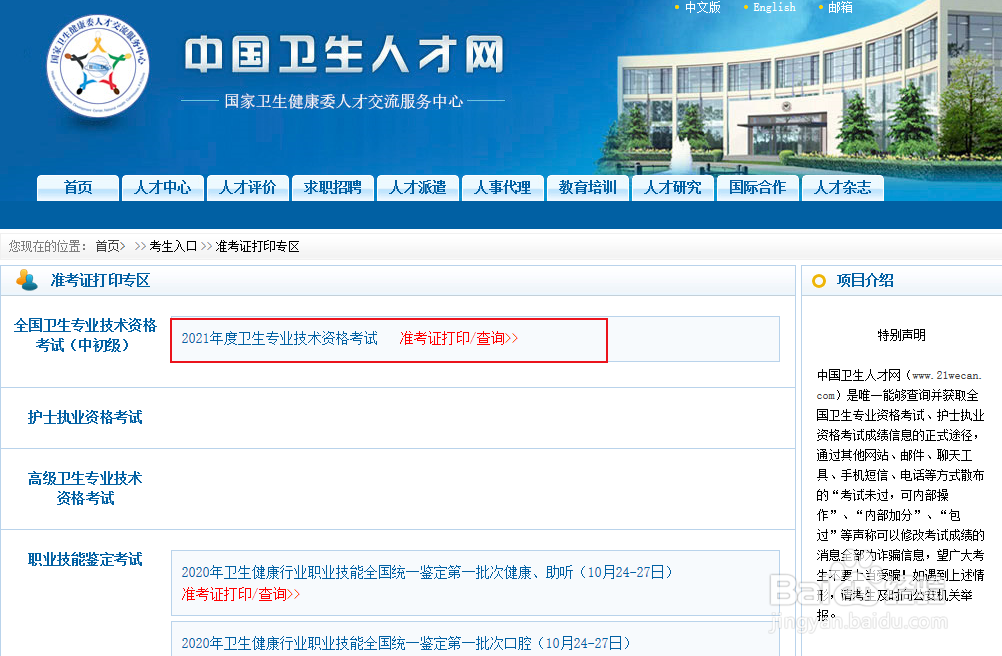Open 2020年第一批次健康、助听 exam link
This screenshot has width=1002, height=656.
[428, 572]
